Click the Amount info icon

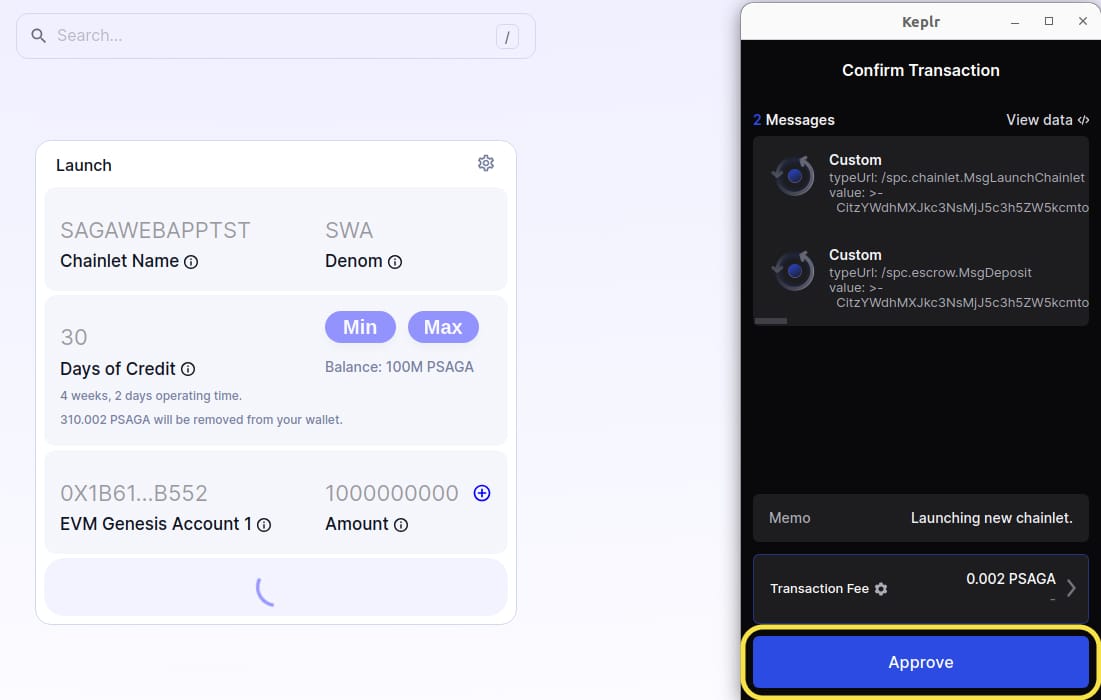click(401, 524)
